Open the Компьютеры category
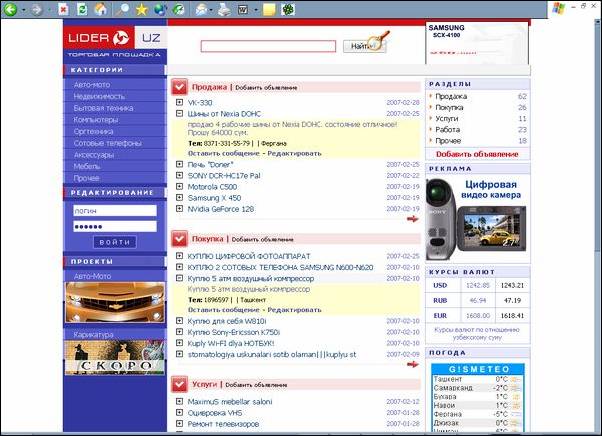Screen dimensions: 602x436 point(94,119)
